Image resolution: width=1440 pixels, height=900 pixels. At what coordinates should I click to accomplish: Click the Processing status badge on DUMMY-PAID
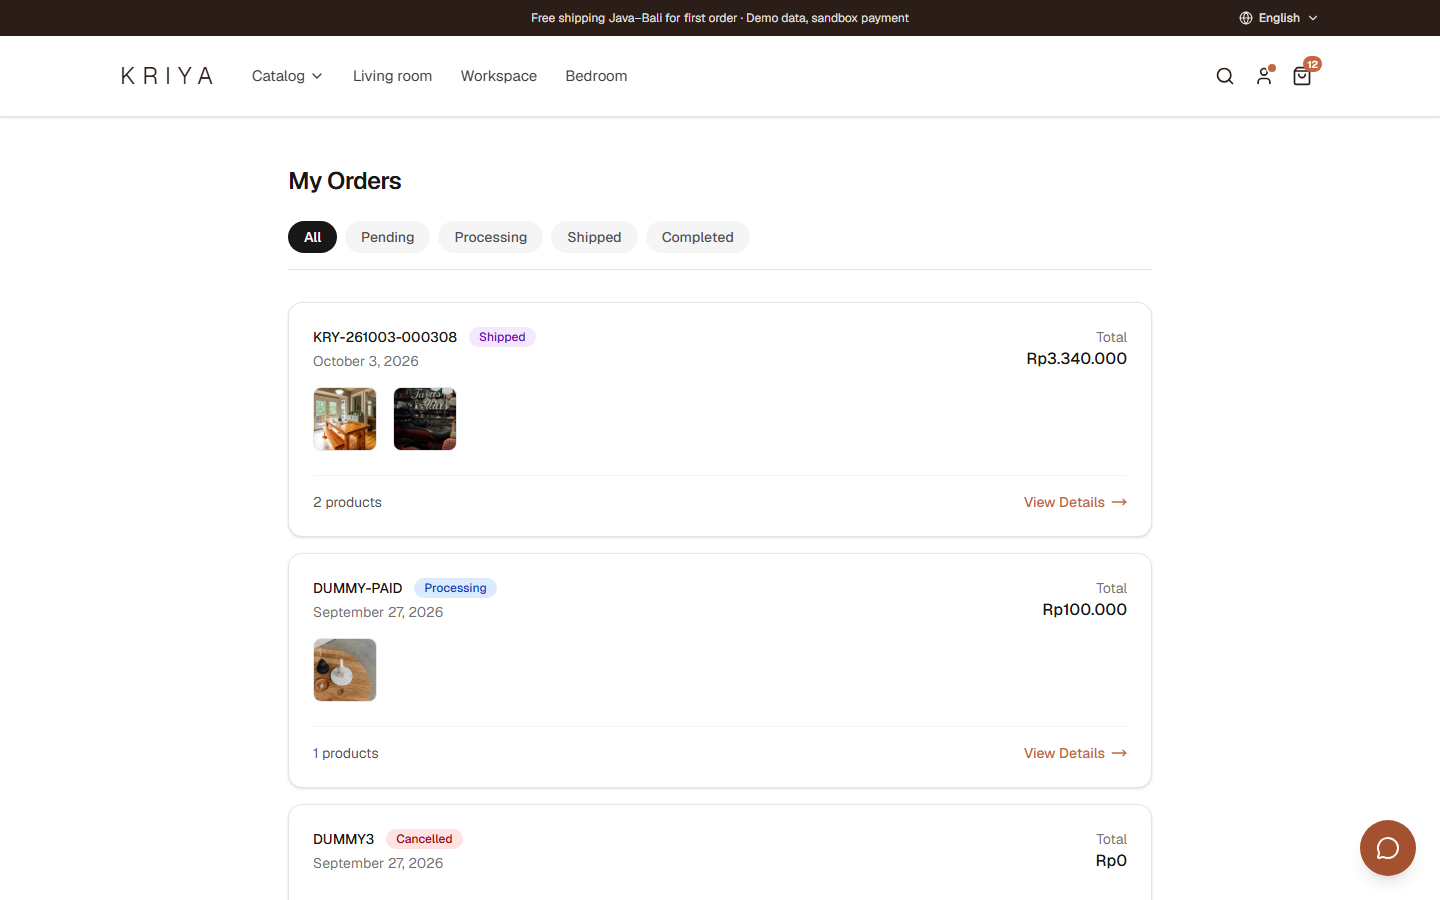coord(455,588)
